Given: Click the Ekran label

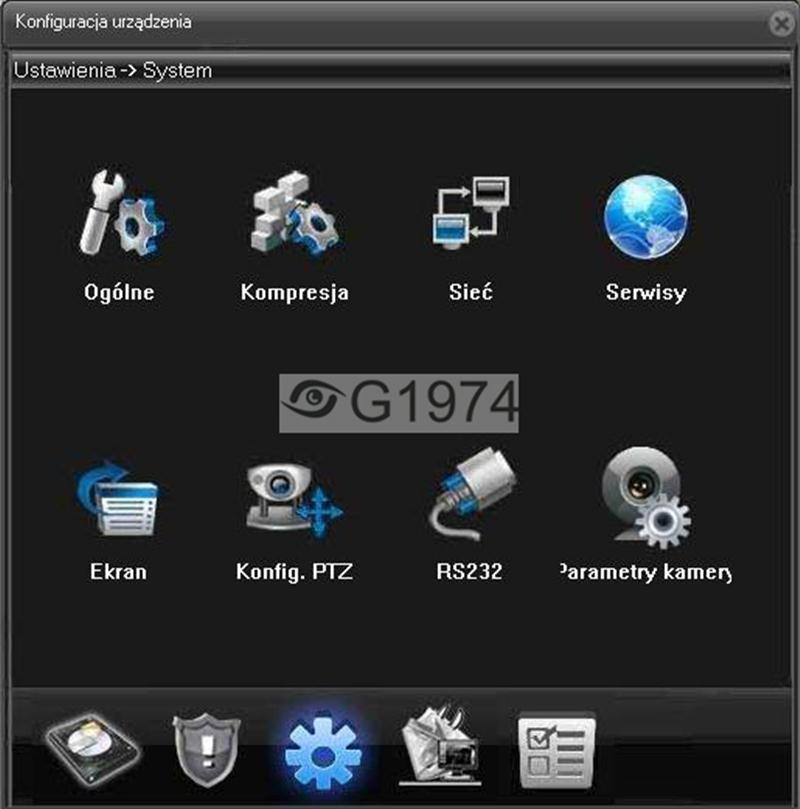Looking at the screenshot, I should tap(118, 572).
